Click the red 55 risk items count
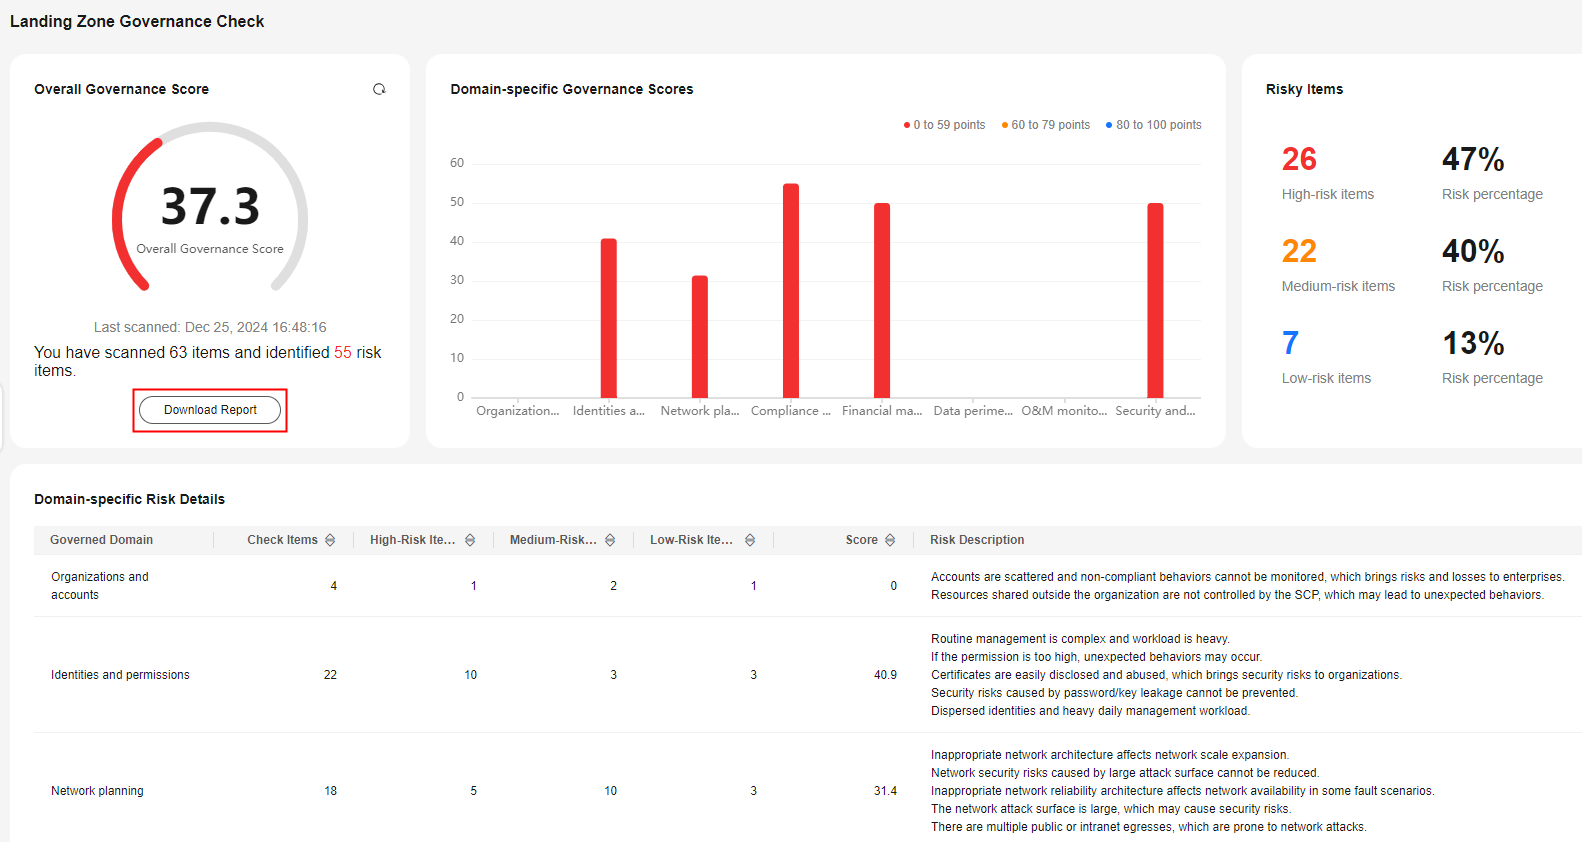Screen dimensions: 1582x842 pyautogui.click(x=343, y=353)
